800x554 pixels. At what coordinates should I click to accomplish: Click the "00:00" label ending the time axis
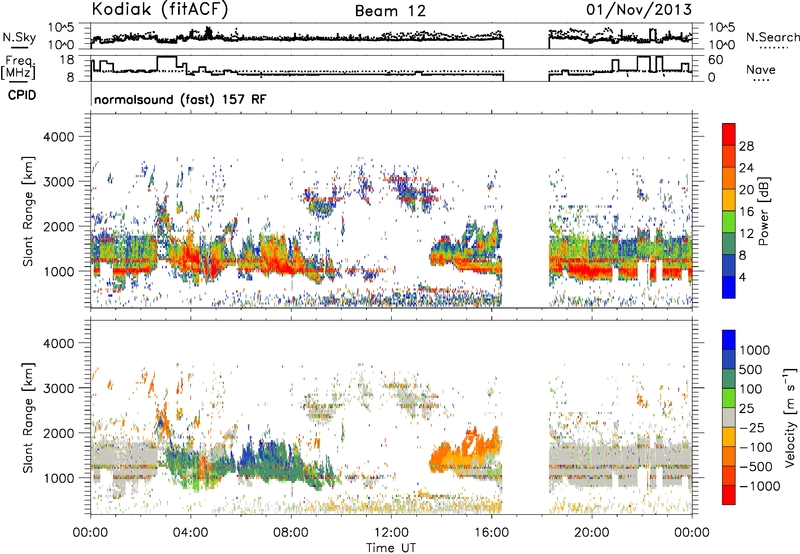(x=692, y=533)
